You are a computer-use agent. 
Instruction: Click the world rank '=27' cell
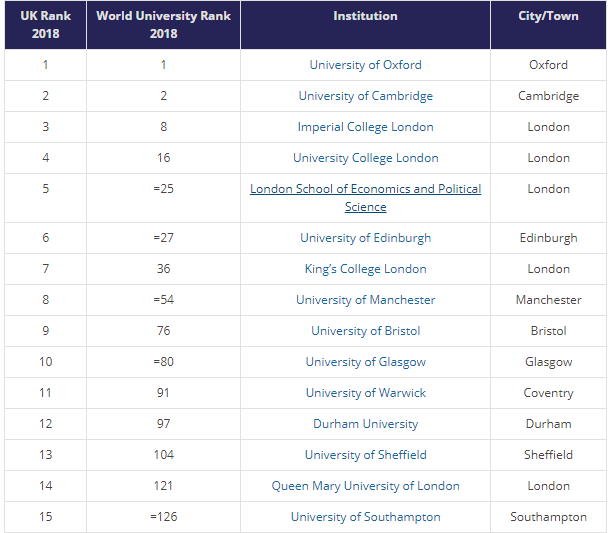click(x=164, y=238)
